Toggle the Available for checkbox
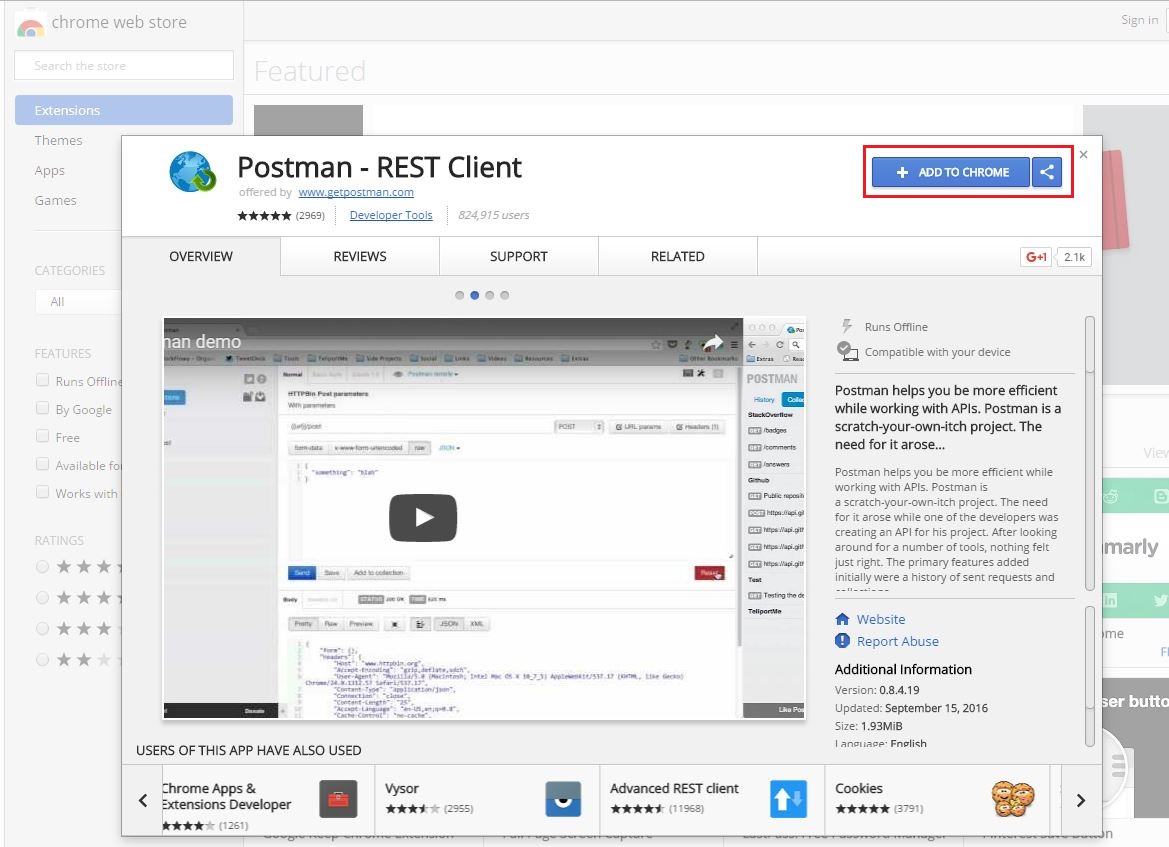1169x847 pixels. [x=42, y=465]
